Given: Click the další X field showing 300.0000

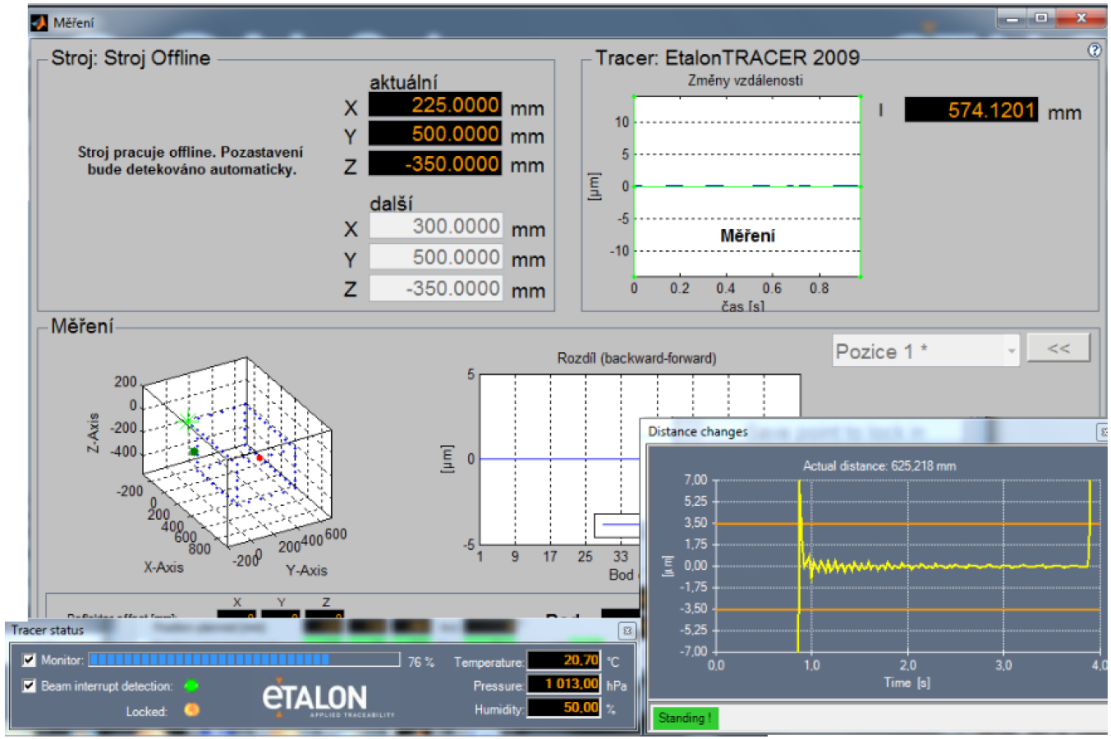Looking at the screenshot, I should tap(436, 227).
